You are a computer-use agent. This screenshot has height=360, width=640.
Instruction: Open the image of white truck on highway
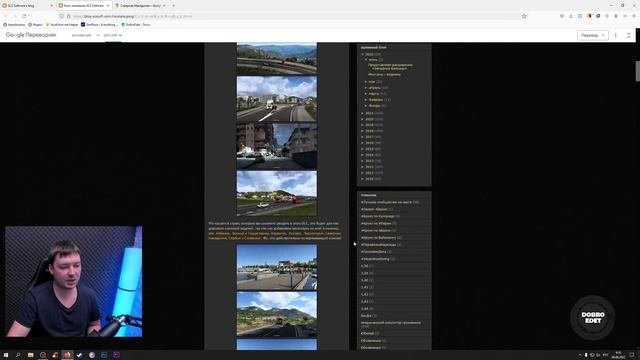277,99
